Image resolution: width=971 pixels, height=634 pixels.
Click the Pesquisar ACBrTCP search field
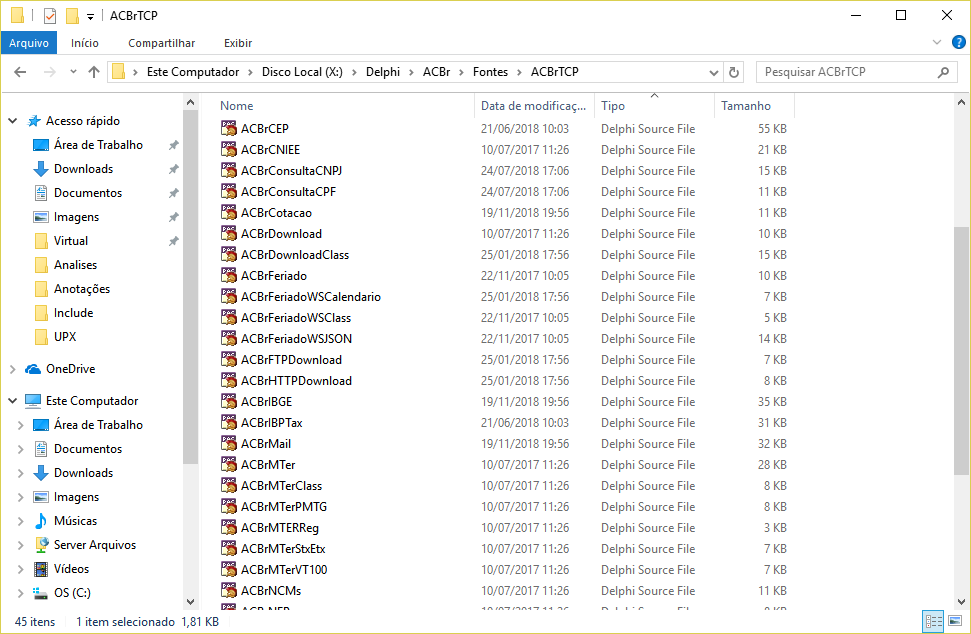[848, 72]
